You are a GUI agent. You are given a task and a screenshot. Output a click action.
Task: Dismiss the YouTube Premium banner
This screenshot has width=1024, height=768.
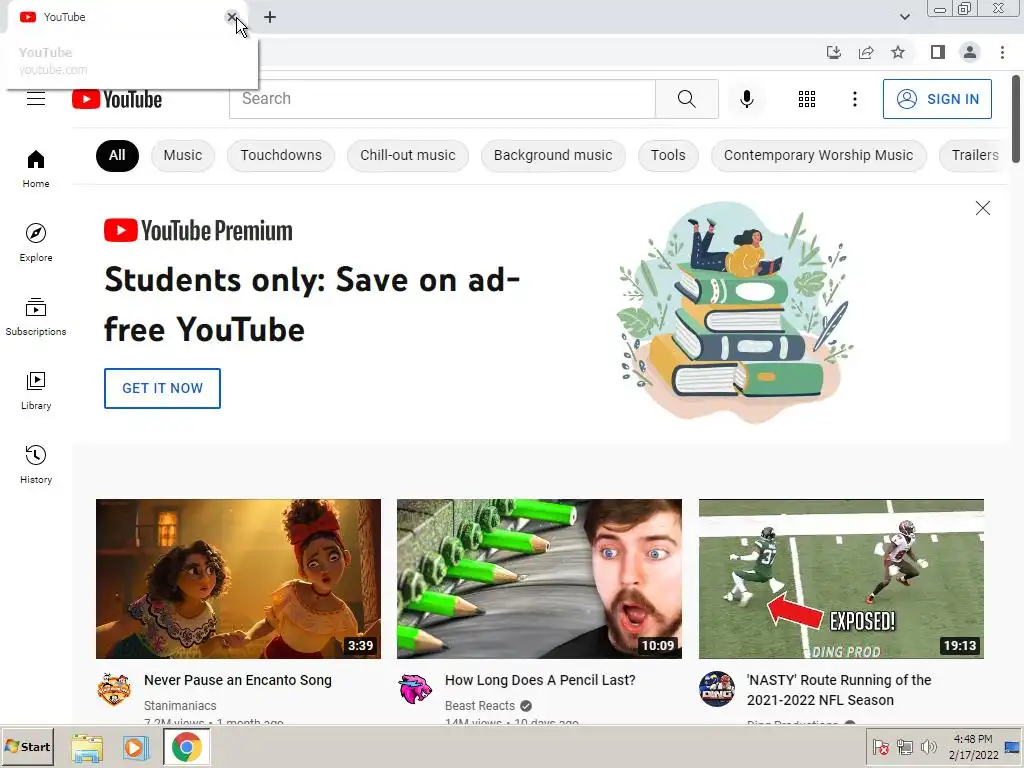tap(982, 208)
